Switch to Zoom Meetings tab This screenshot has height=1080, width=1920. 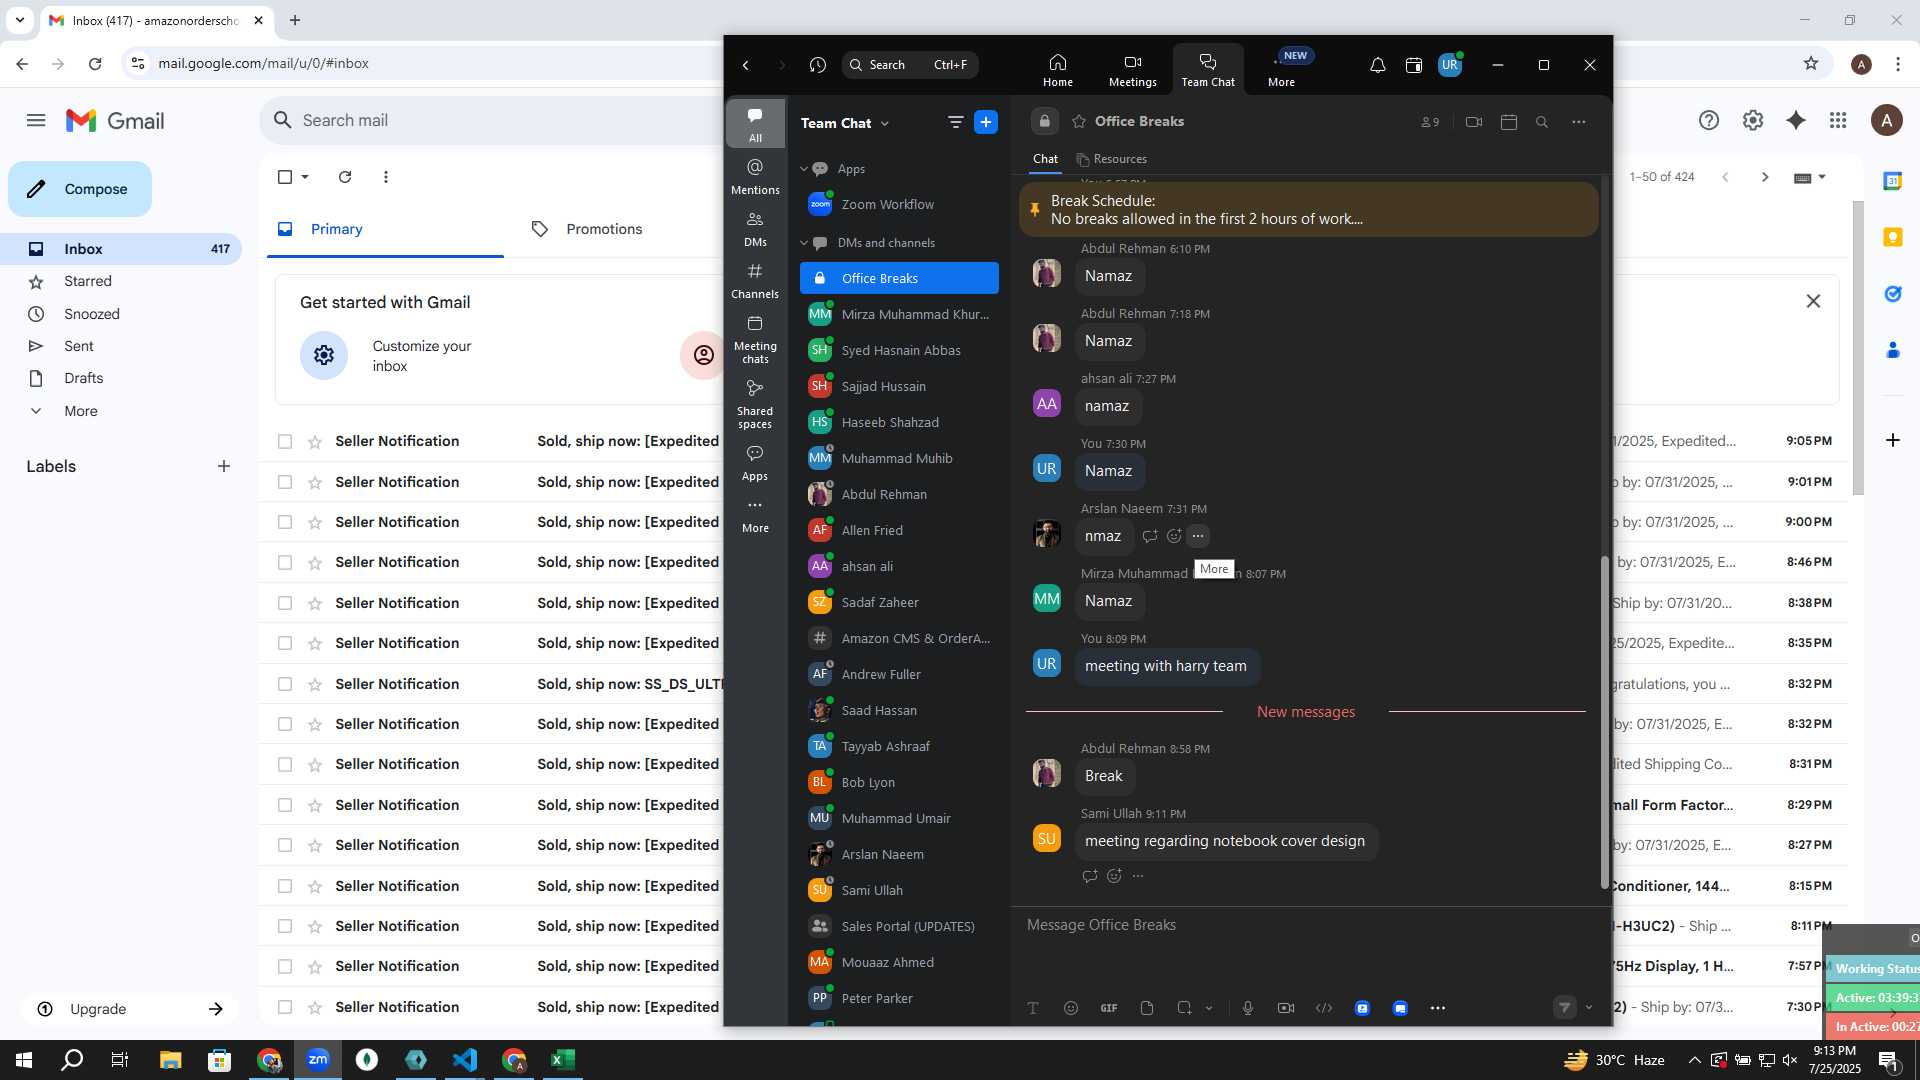click(x=1132, y=70)
